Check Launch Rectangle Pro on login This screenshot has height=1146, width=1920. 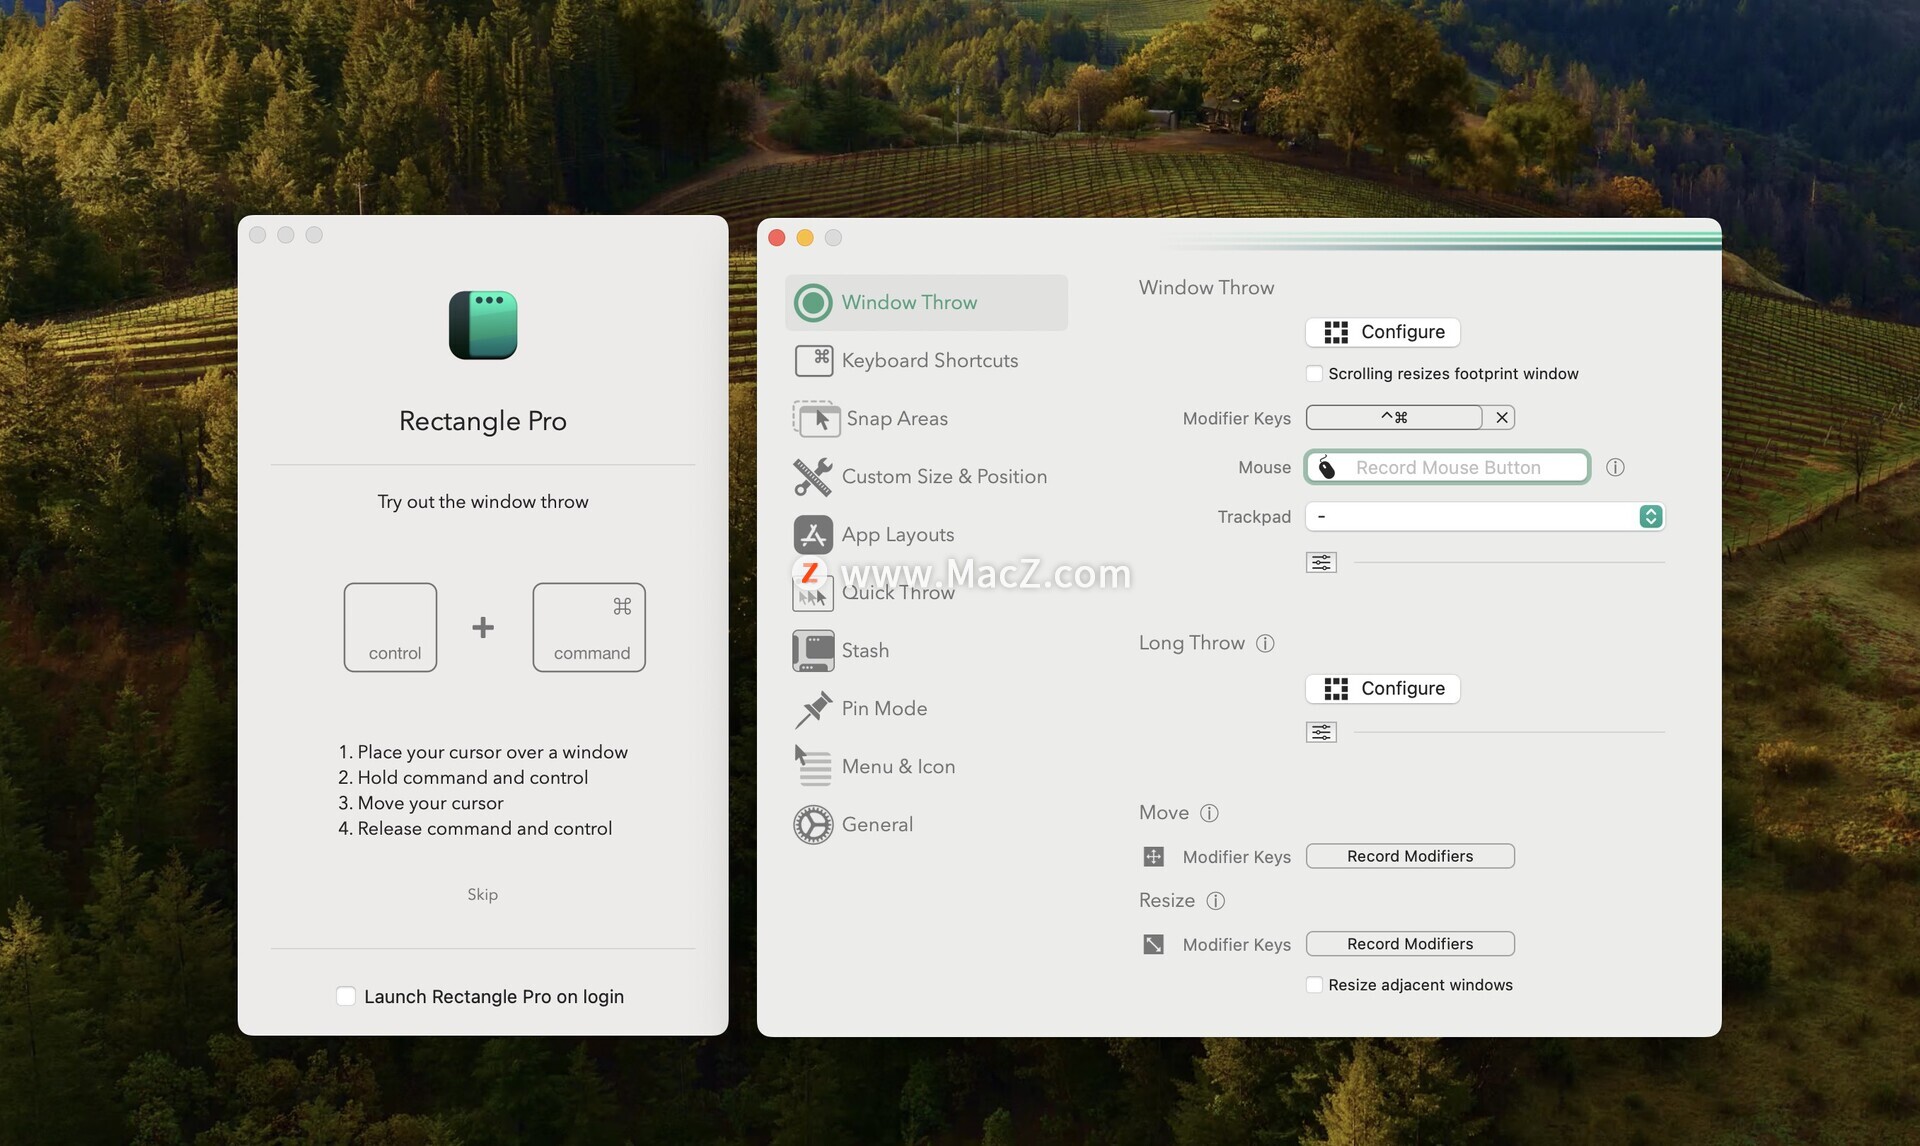pyautogui.click(x=346, y=996)
